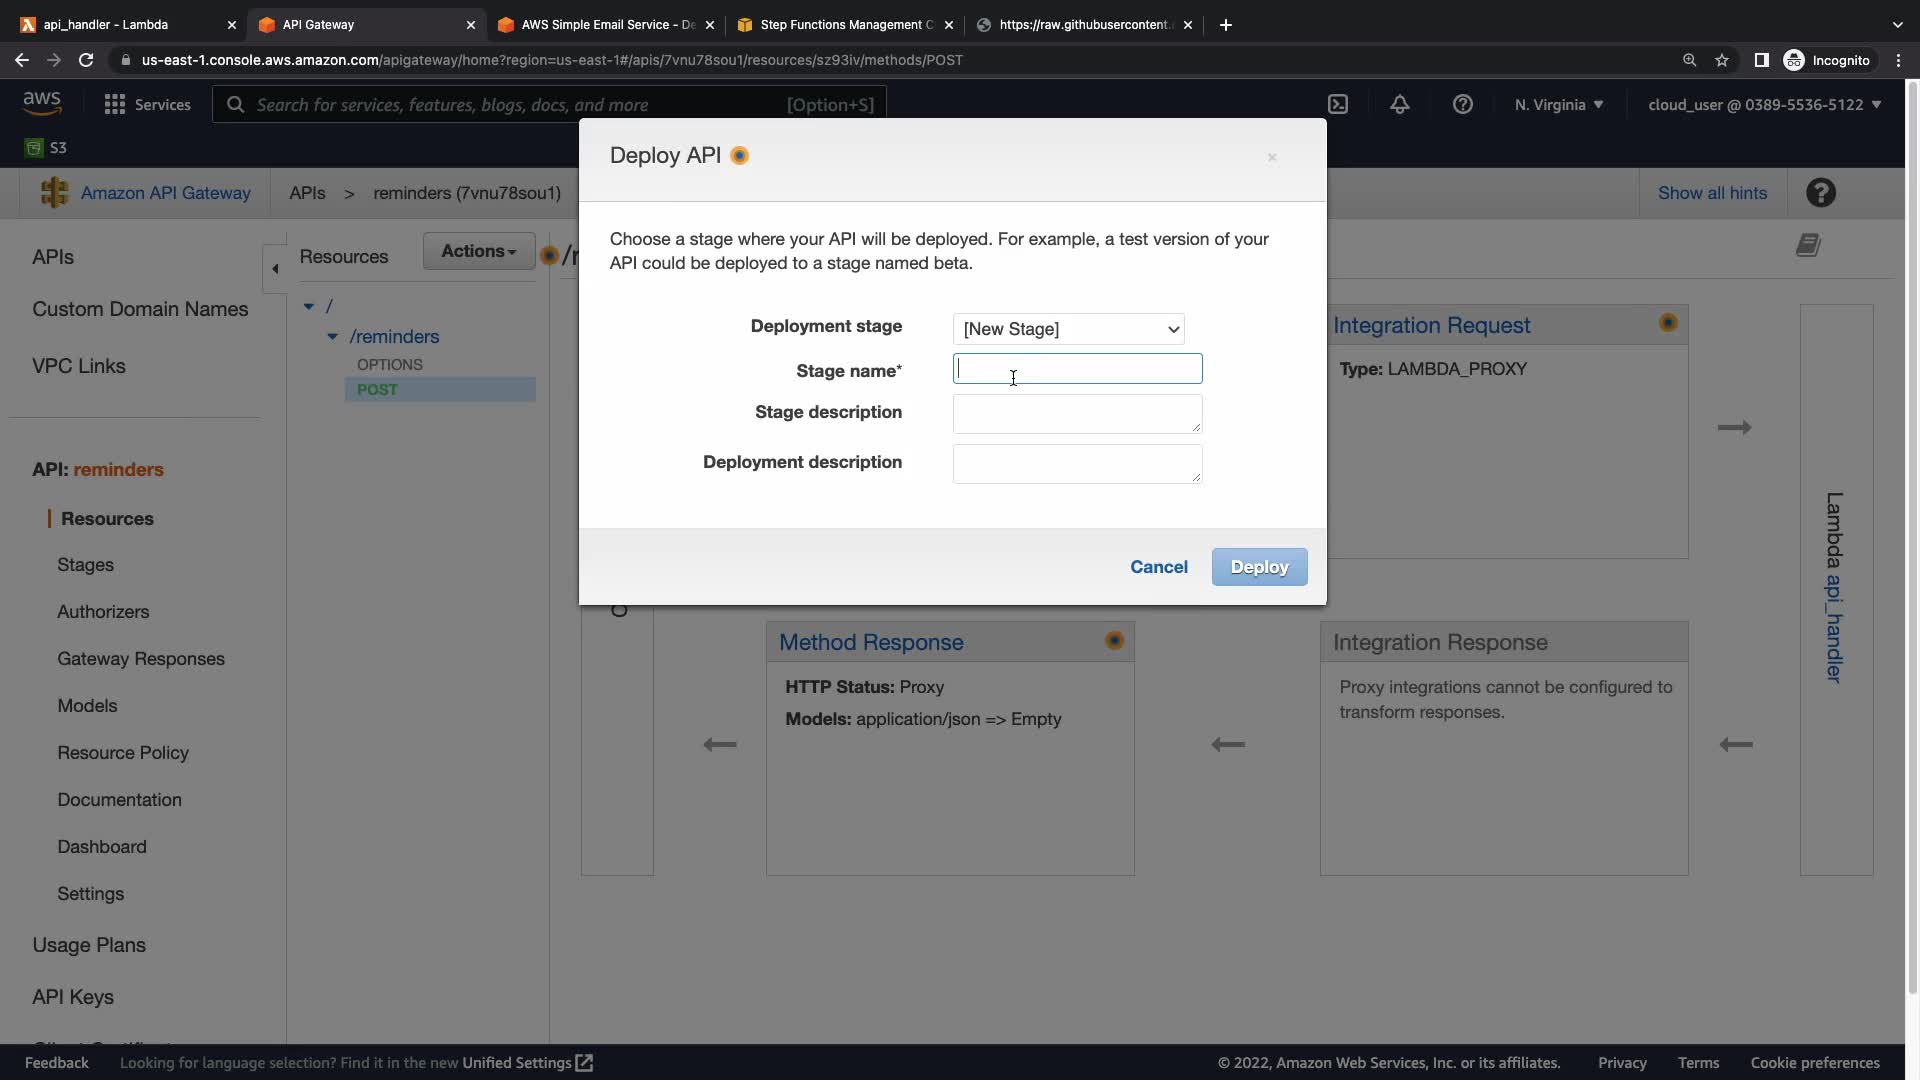1920x1080 pixels.
Task: Open the notifications bell icon
Action: click(1399, 104)
